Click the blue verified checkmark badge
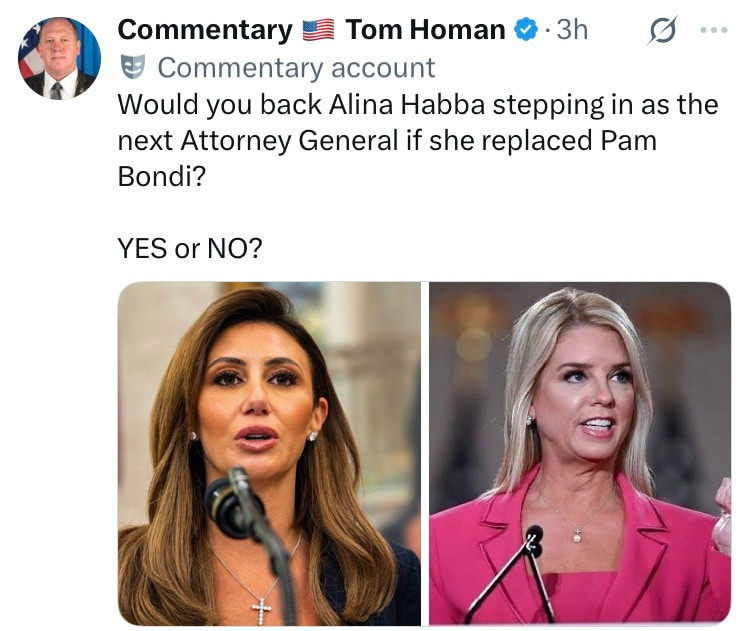 click(x=526, y=30)
